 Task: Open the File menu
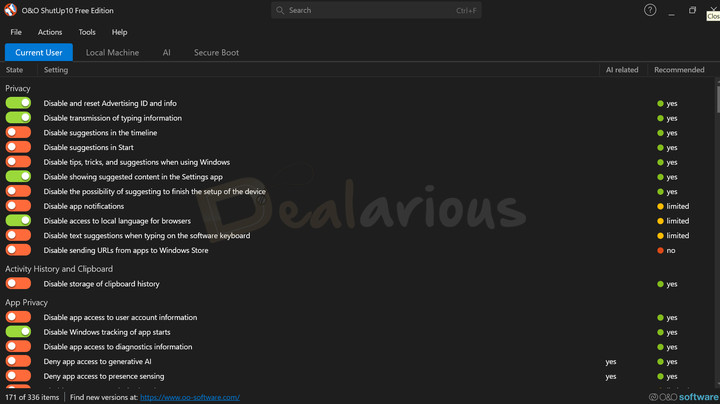16,32
